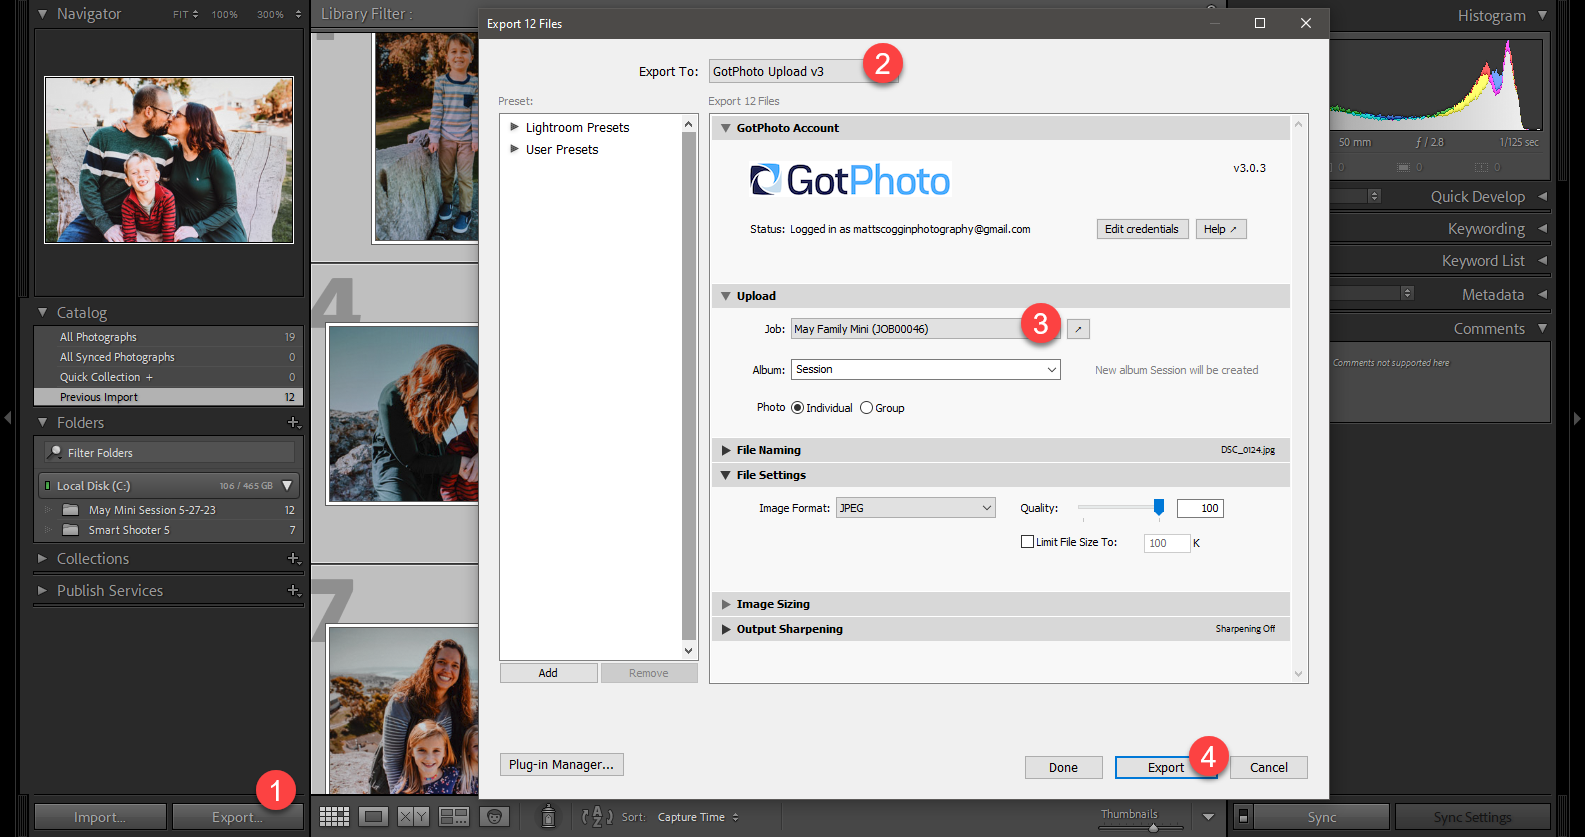Open People face view icon
Viewport: 1585px width, 837px height.
point(494,817)
